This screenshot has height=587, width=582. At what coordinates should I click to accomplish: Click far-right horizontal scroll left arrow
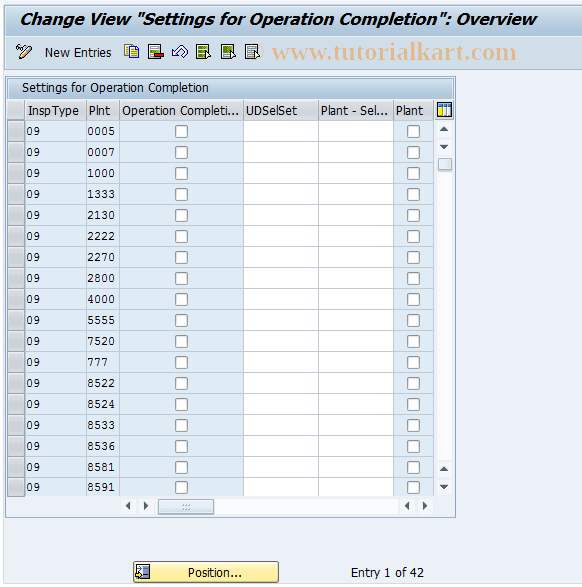(x=407, y=506)
